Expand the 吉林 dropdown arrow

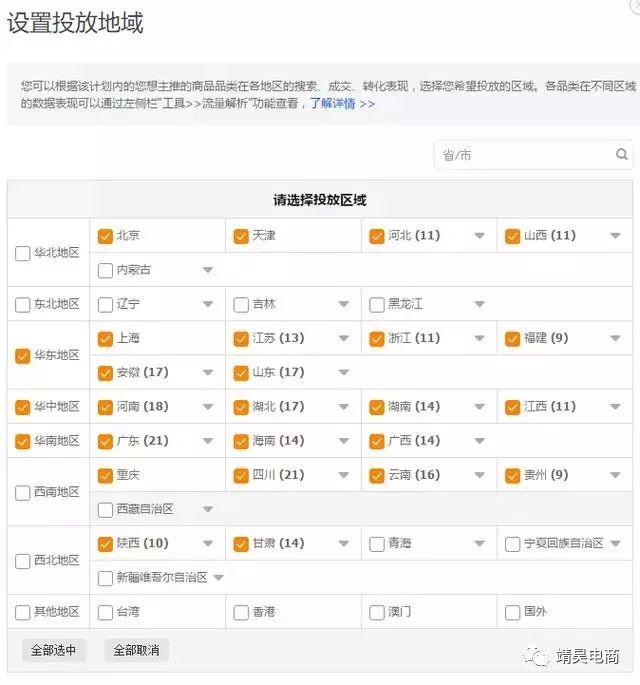344,304
